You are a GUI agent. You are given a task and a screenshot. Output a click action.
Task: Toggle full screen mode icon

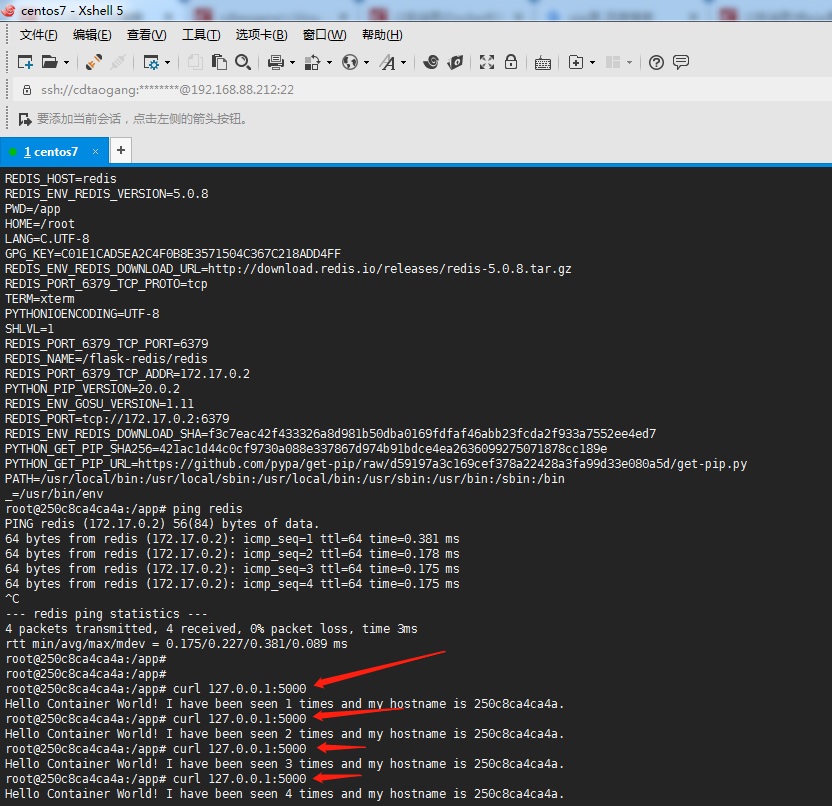(487, 62)
